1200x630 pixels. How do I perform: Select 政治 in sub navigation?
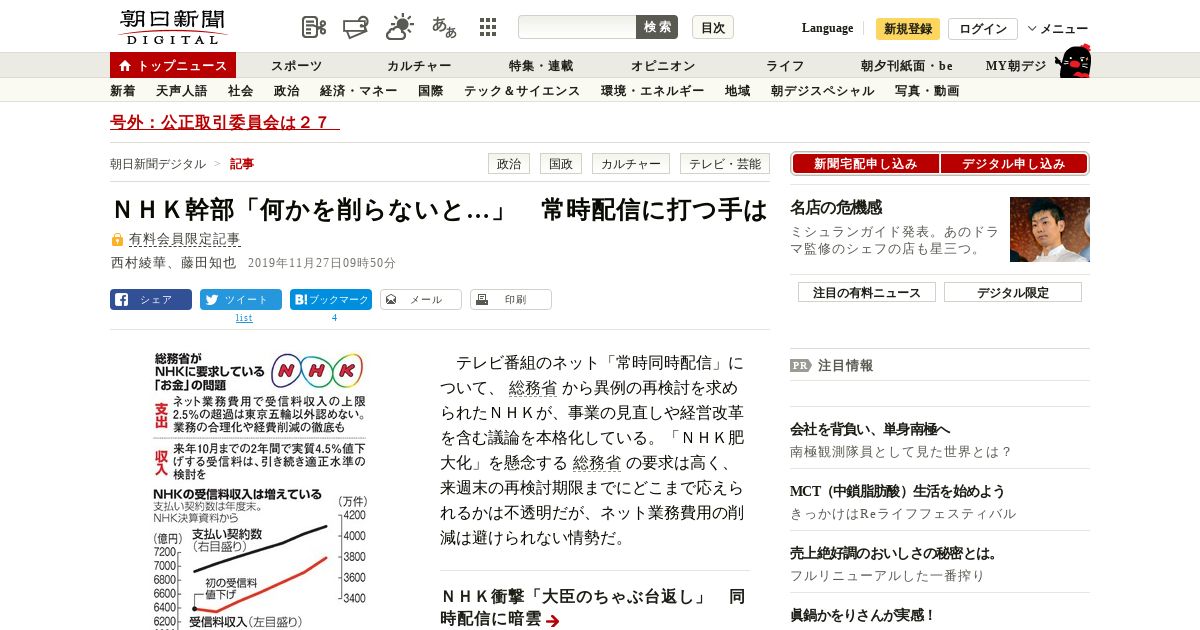286,91
